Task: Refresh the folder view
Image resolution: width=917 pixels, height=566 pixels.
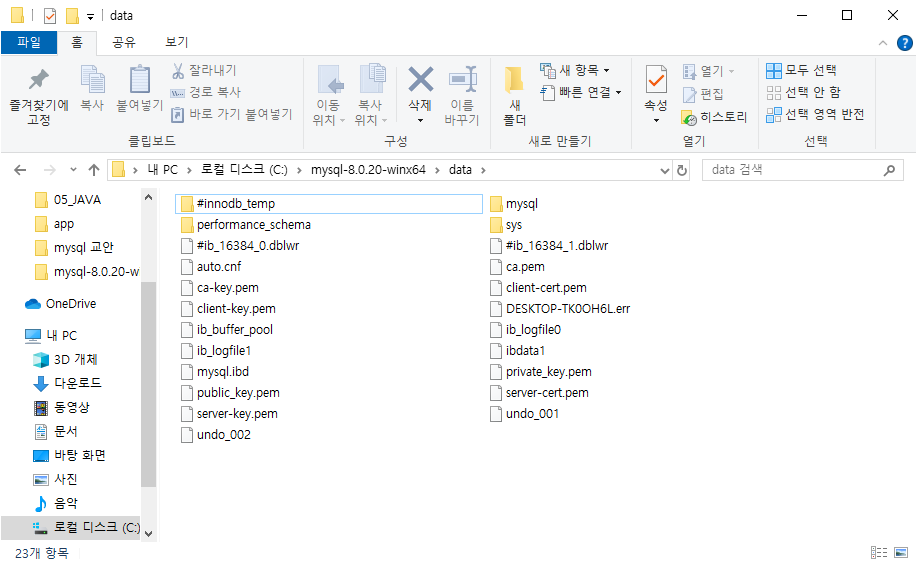Action: point(682,171)
